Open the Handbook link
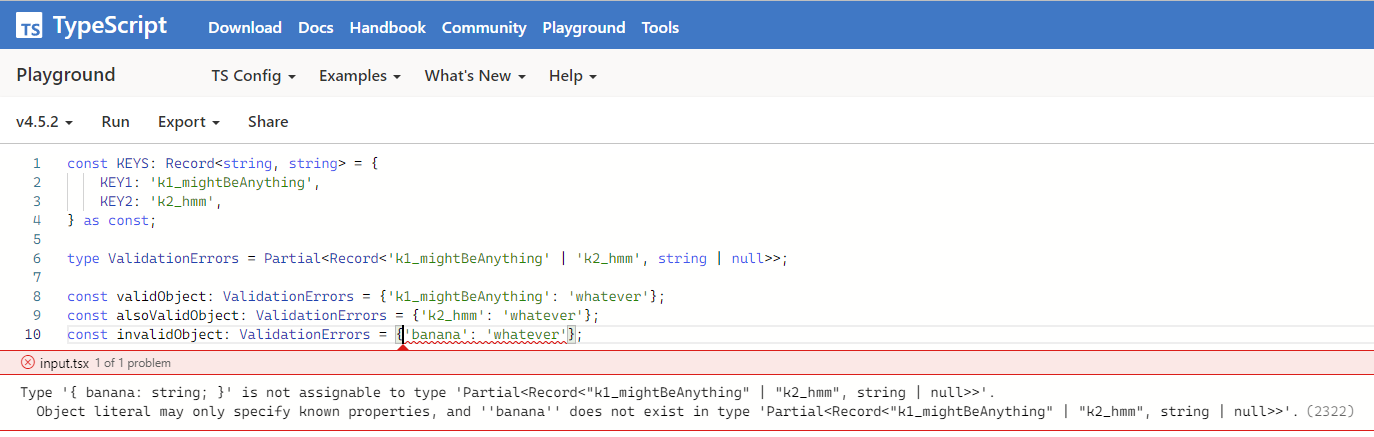1374x437 pixels. pos(388,28)
